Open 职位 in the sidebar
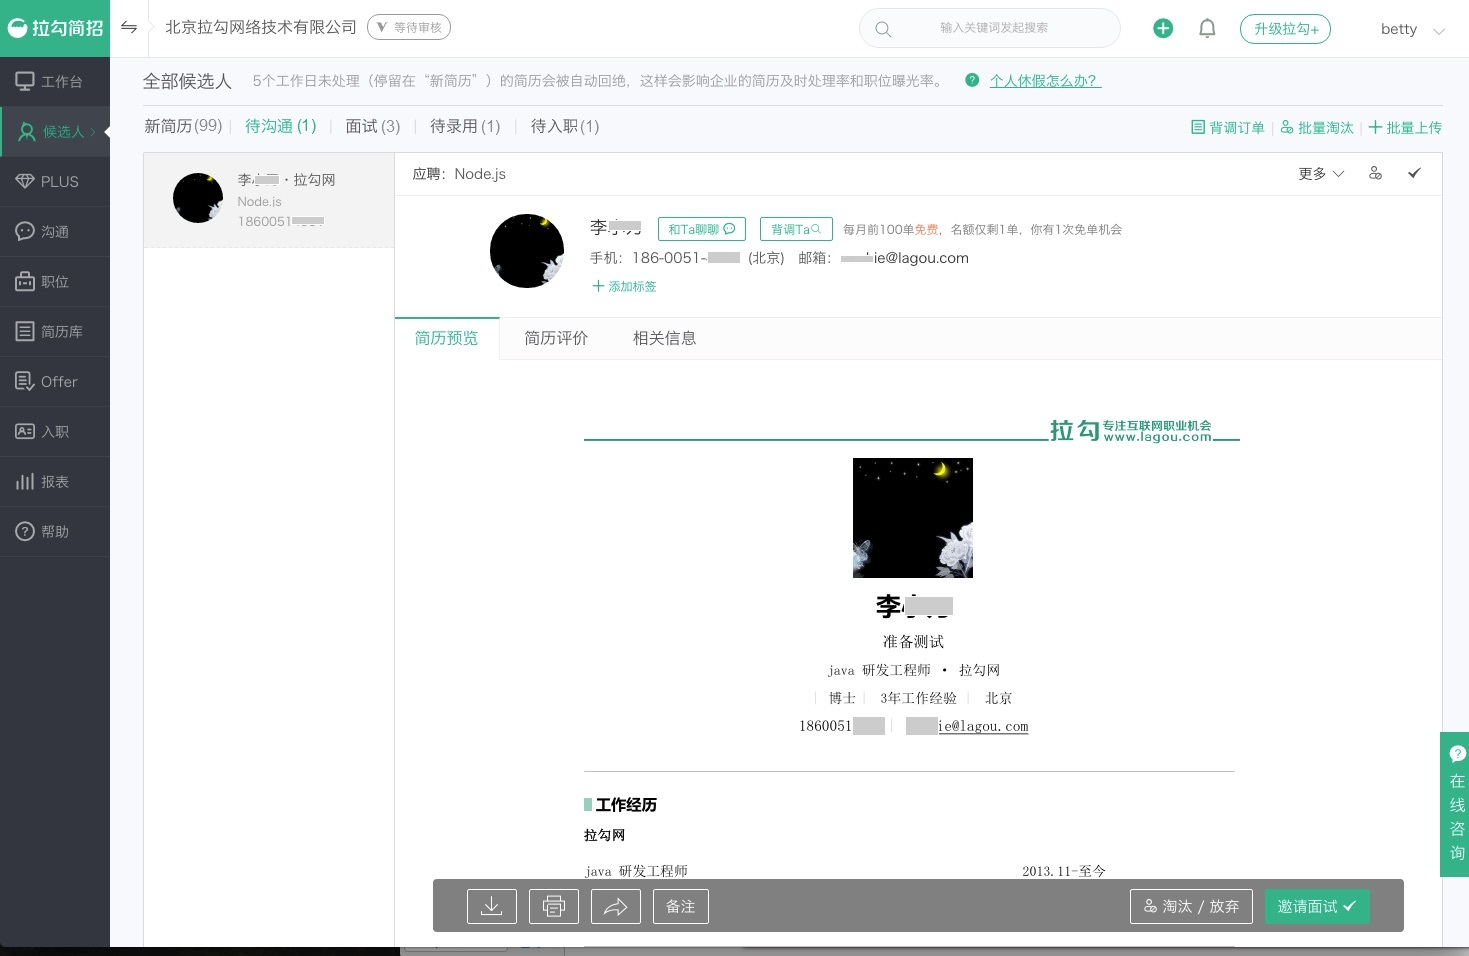This screenshot has width=1469, height=956. (55, 282)
